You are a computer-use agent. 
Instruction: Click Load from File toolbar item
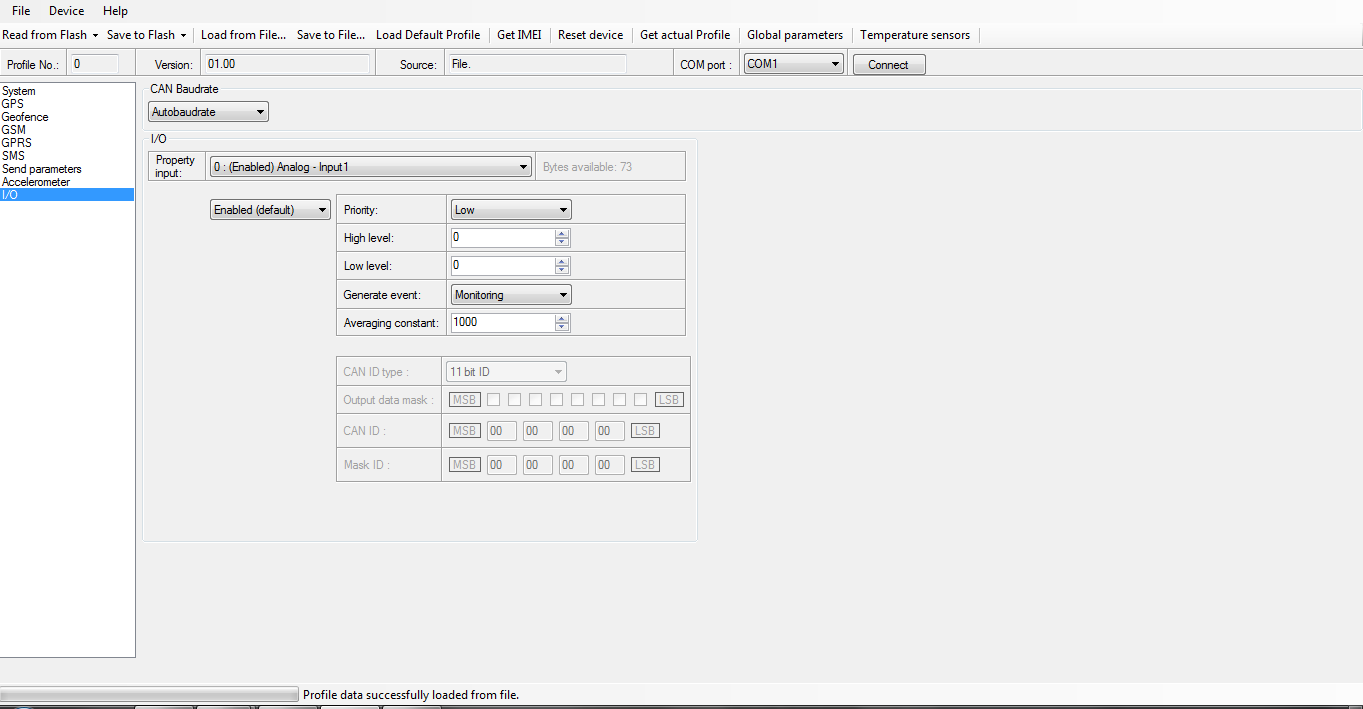coord(243,35)
